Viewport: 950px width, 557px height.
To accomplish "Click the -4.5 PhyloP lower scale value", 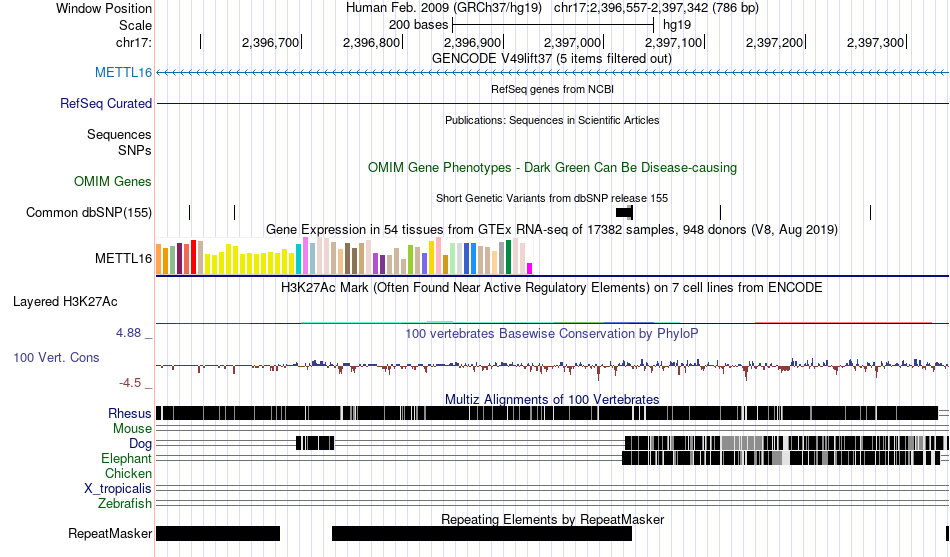I will point(130,382).
